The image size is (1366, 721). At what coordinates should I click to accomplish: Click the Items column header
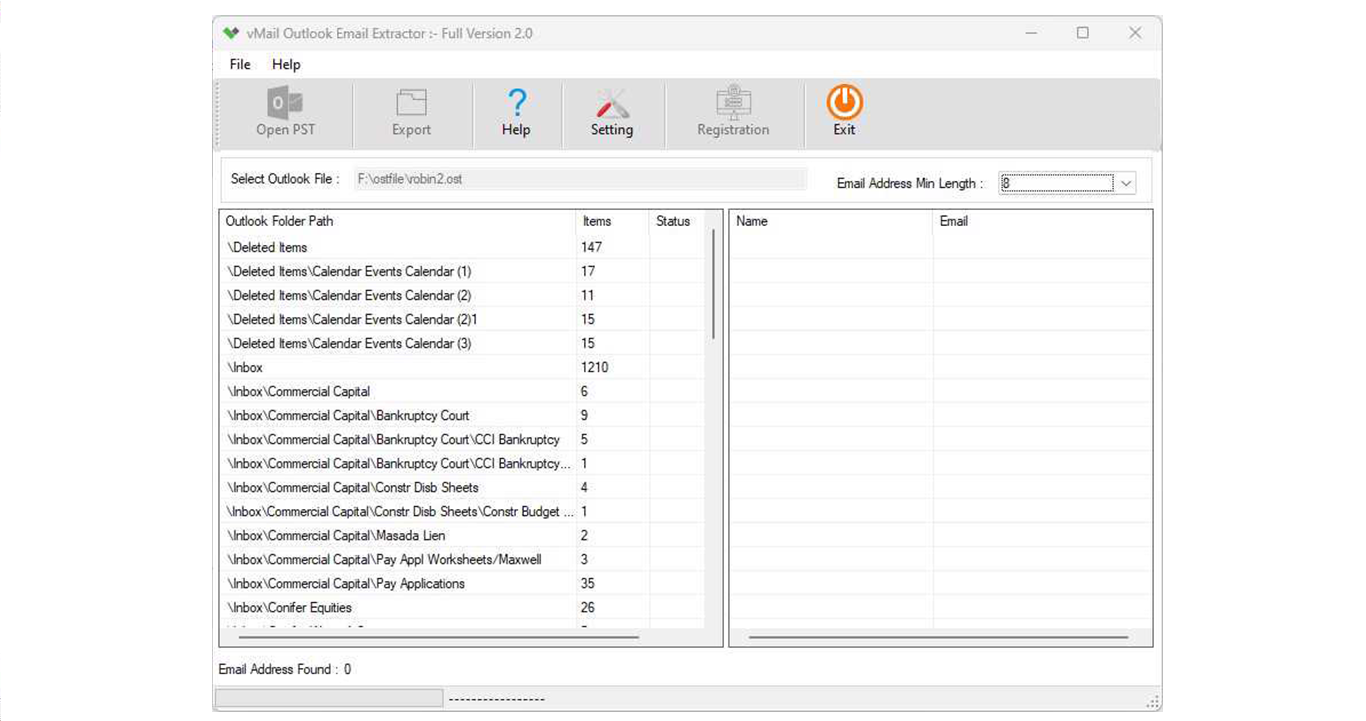pyautogui.click(x=596, y=221)
